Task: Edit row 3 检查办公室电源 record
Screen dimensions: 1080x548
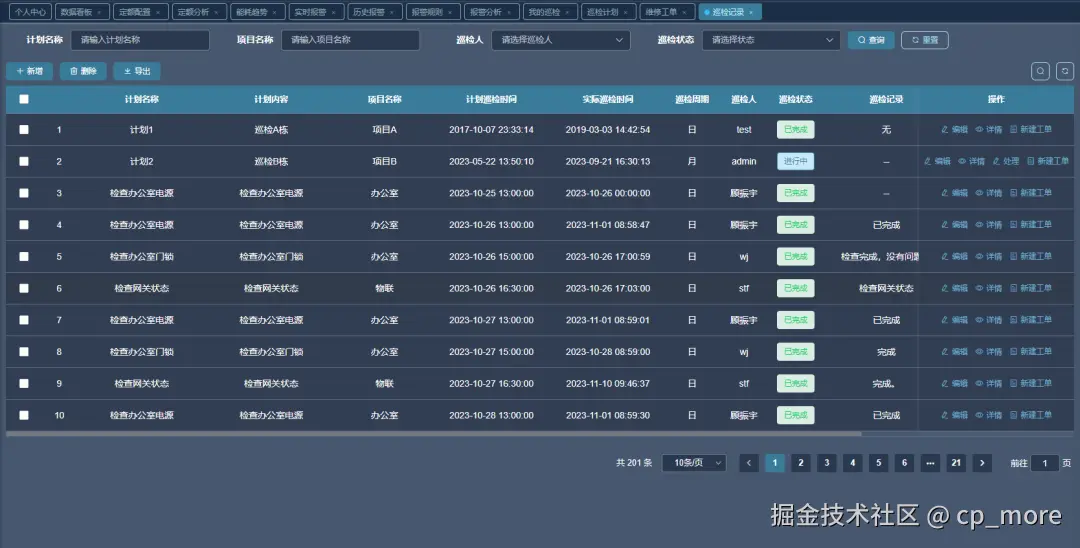Action: [x=955, y=193]
